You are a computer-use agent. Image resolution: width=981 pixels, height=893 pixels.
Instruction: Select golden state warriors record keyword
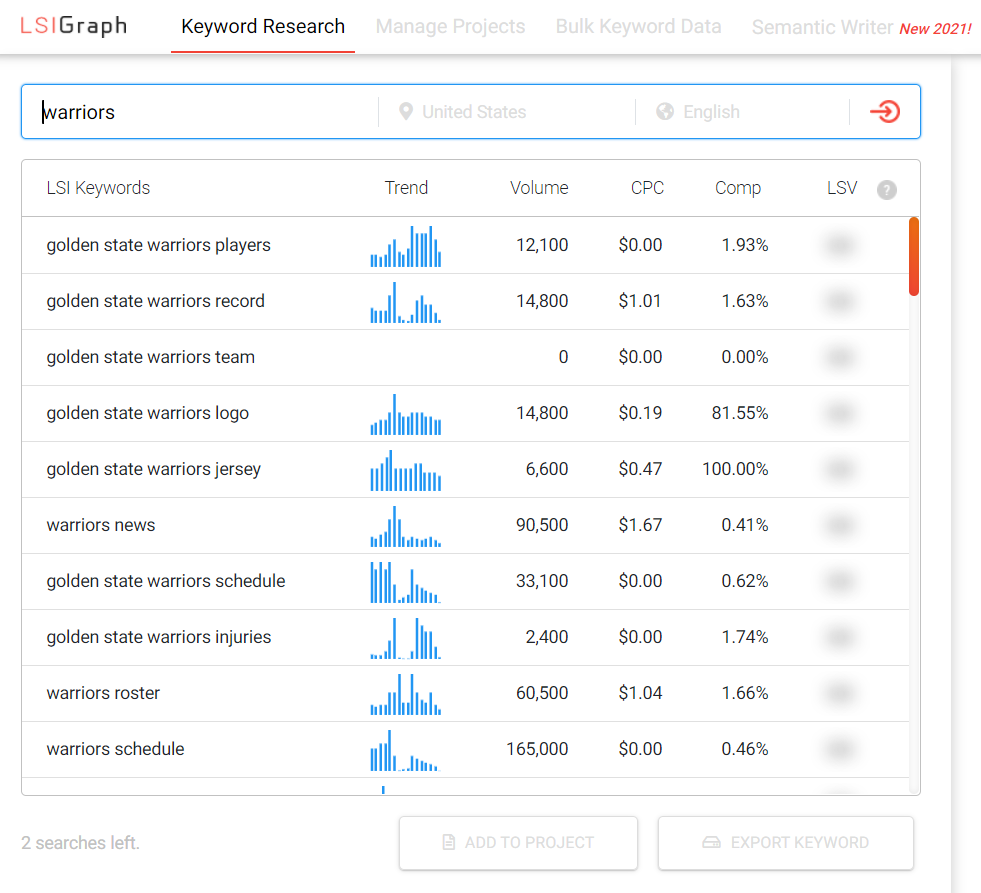[x=155, y=301]
